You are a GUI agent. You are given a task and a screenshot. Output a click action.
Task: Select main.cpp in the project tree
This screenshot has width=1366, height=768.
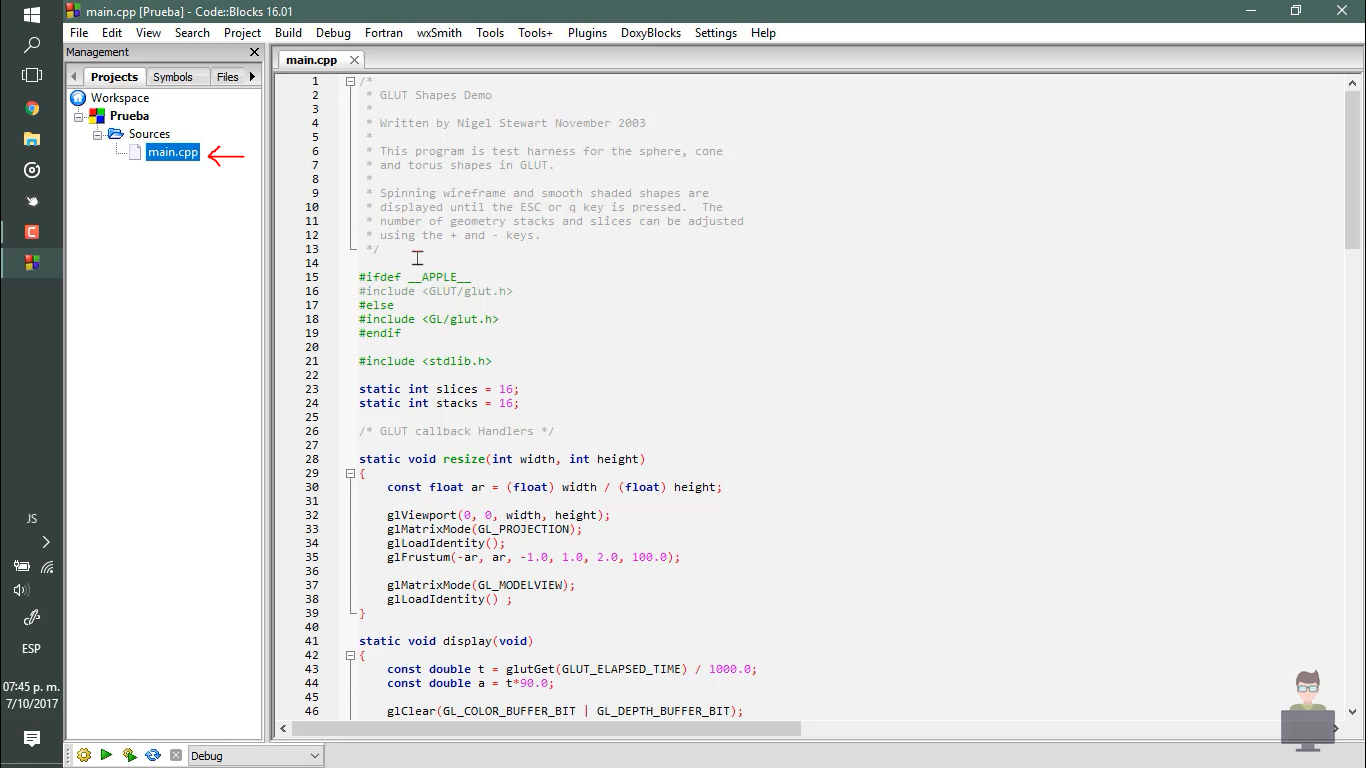point(172,152)
